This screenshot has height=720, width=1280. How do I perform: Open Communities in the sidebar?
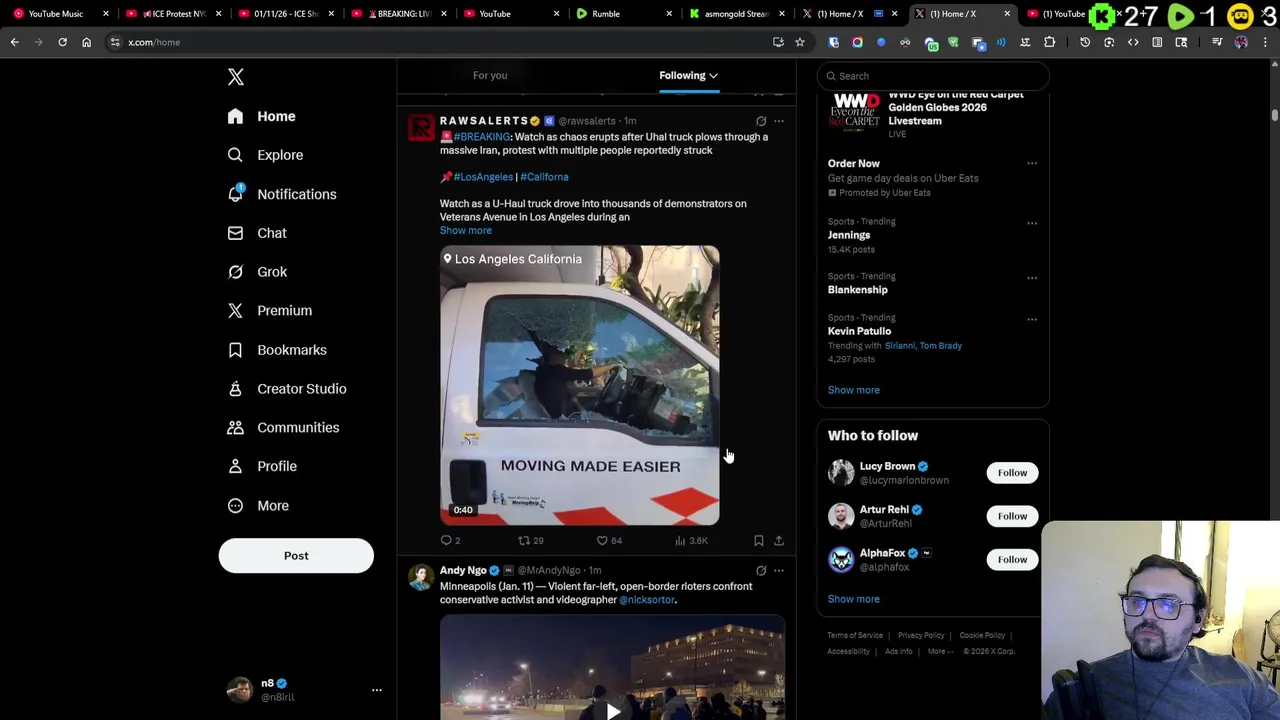(283, 427)
